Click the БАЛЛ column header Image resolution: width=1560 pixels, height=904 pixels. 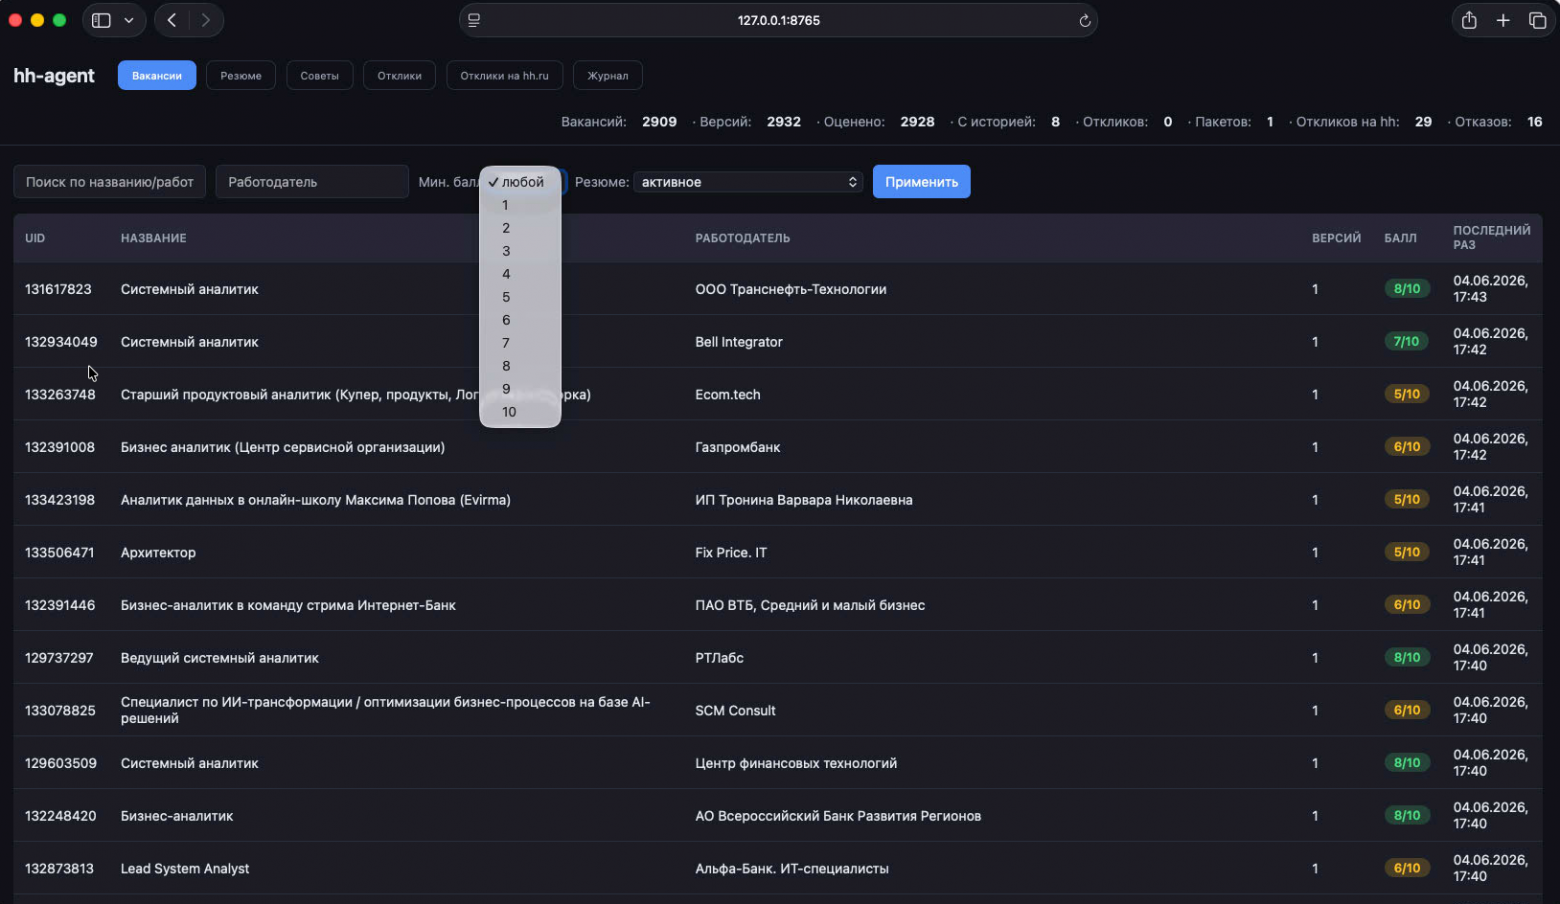point(1400,238)
